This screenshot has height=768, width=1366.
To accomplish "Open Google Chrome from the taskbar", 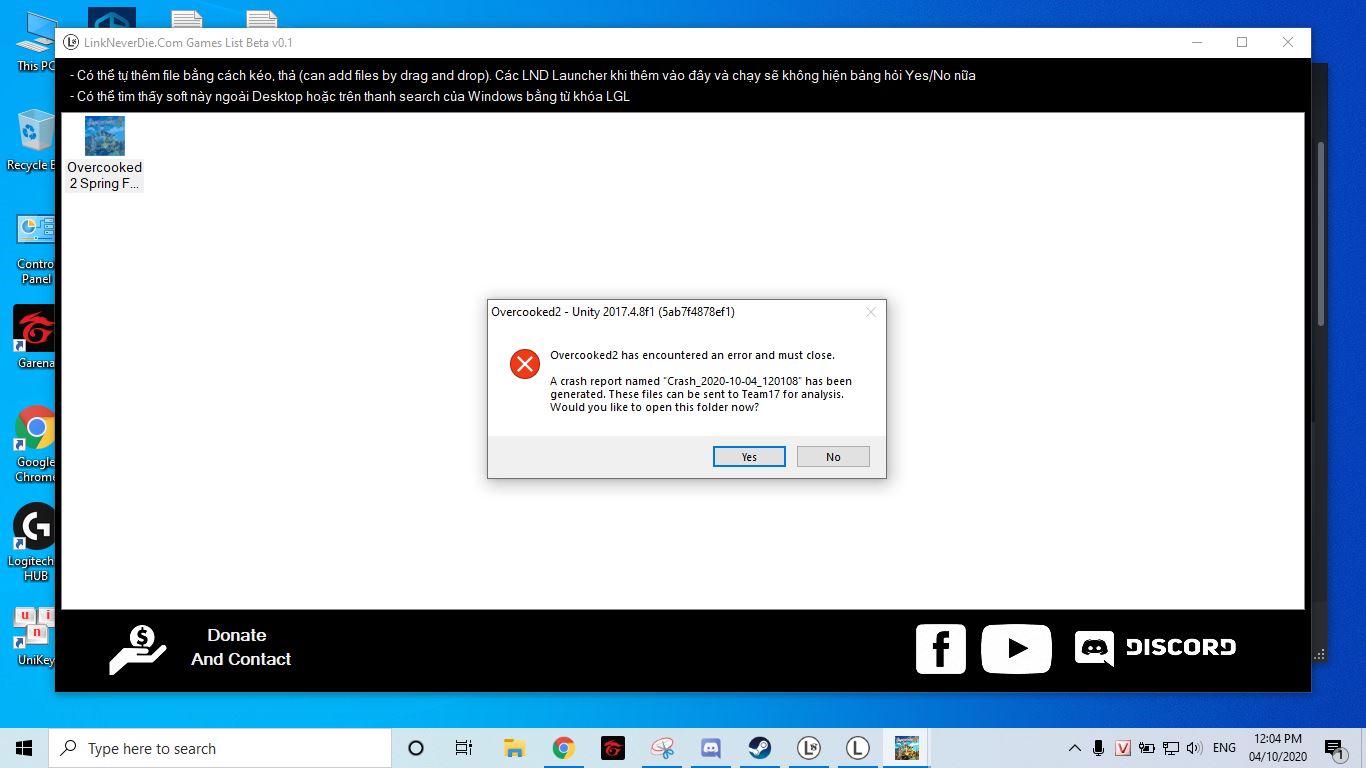I will [x=563, y=748].
